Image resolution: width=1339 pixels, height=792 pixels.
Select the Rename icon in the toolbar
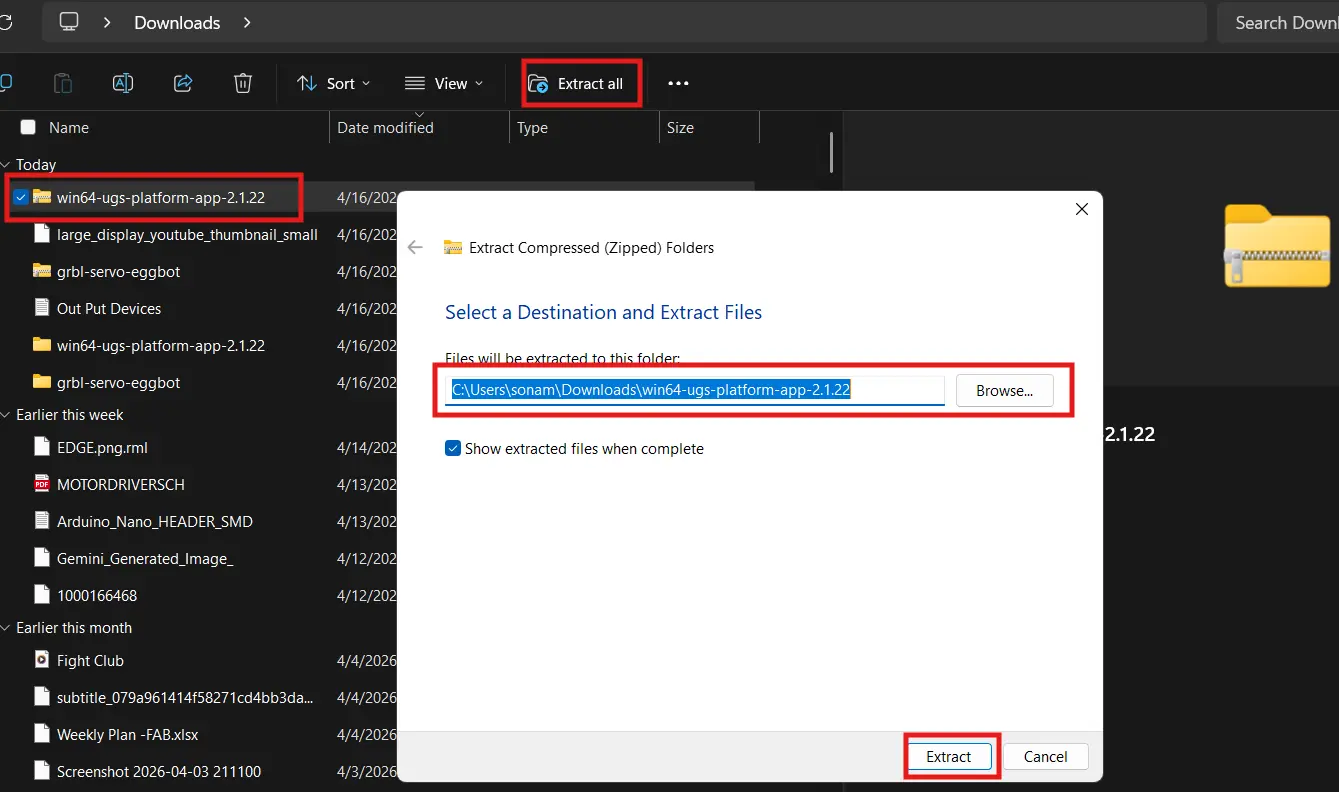[123, 83]
